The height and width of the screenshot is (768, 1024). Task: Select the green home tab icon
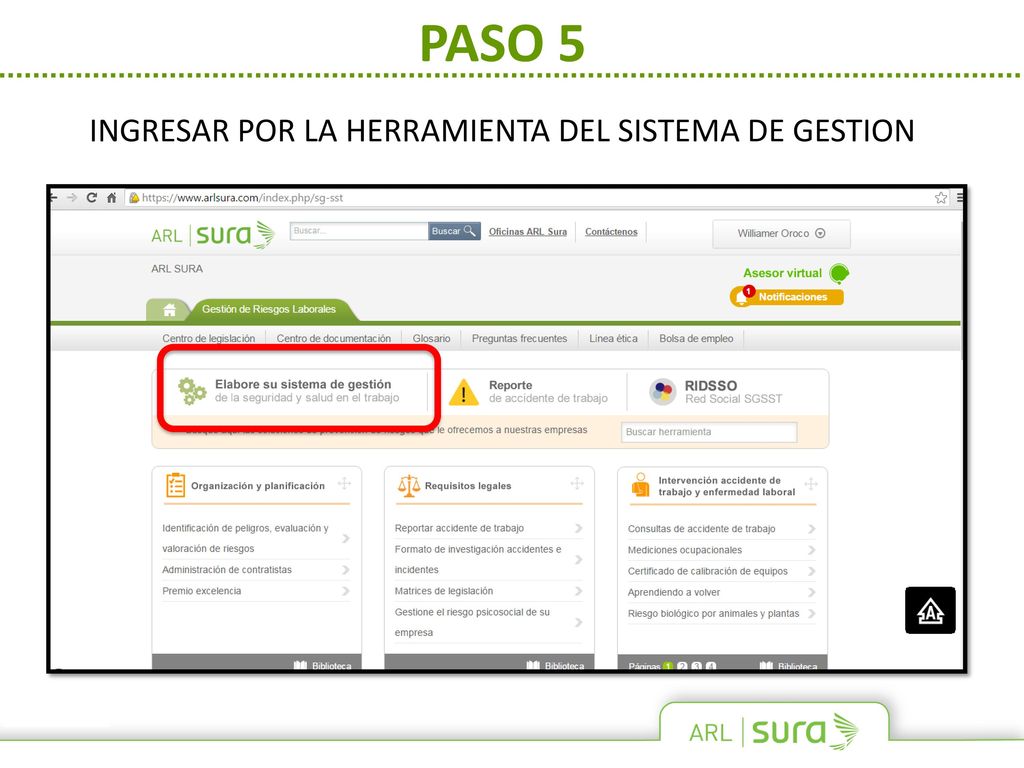[169, 310]
